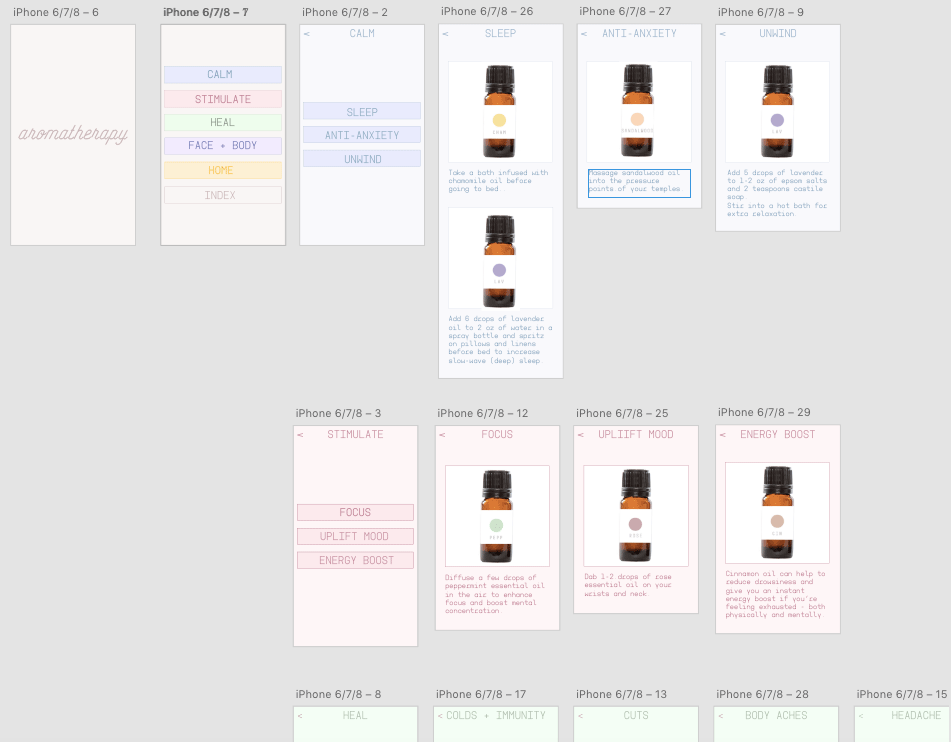Viewport: 951px width, 742px height.
Task: Click the yellow circle on the chamomile bottle
Action: click(499, 122)
